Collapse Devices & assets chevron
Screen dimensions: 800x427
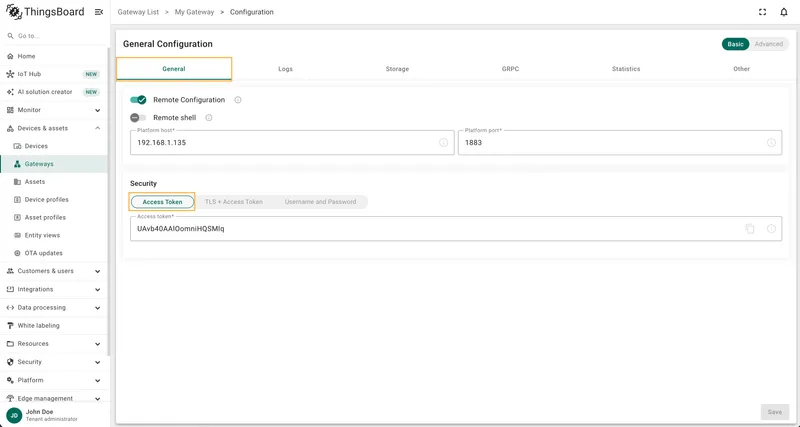pos(97,129)
